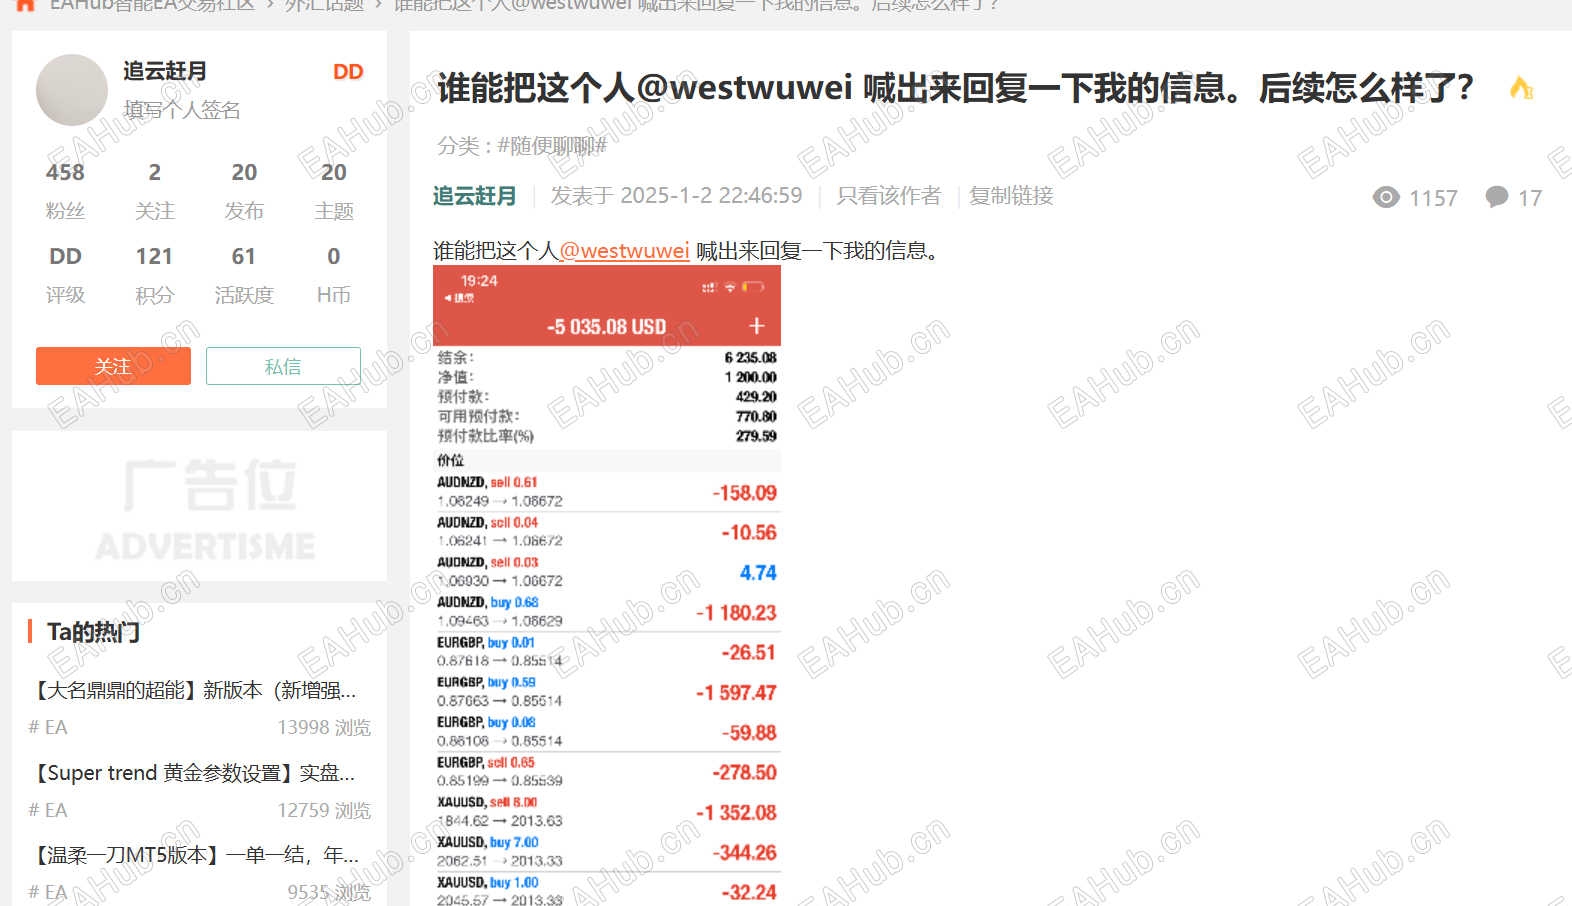The height and width of the screenshot is (906, 1572).
Task: Open the trading account screenshot image
Action: [607, 586]
